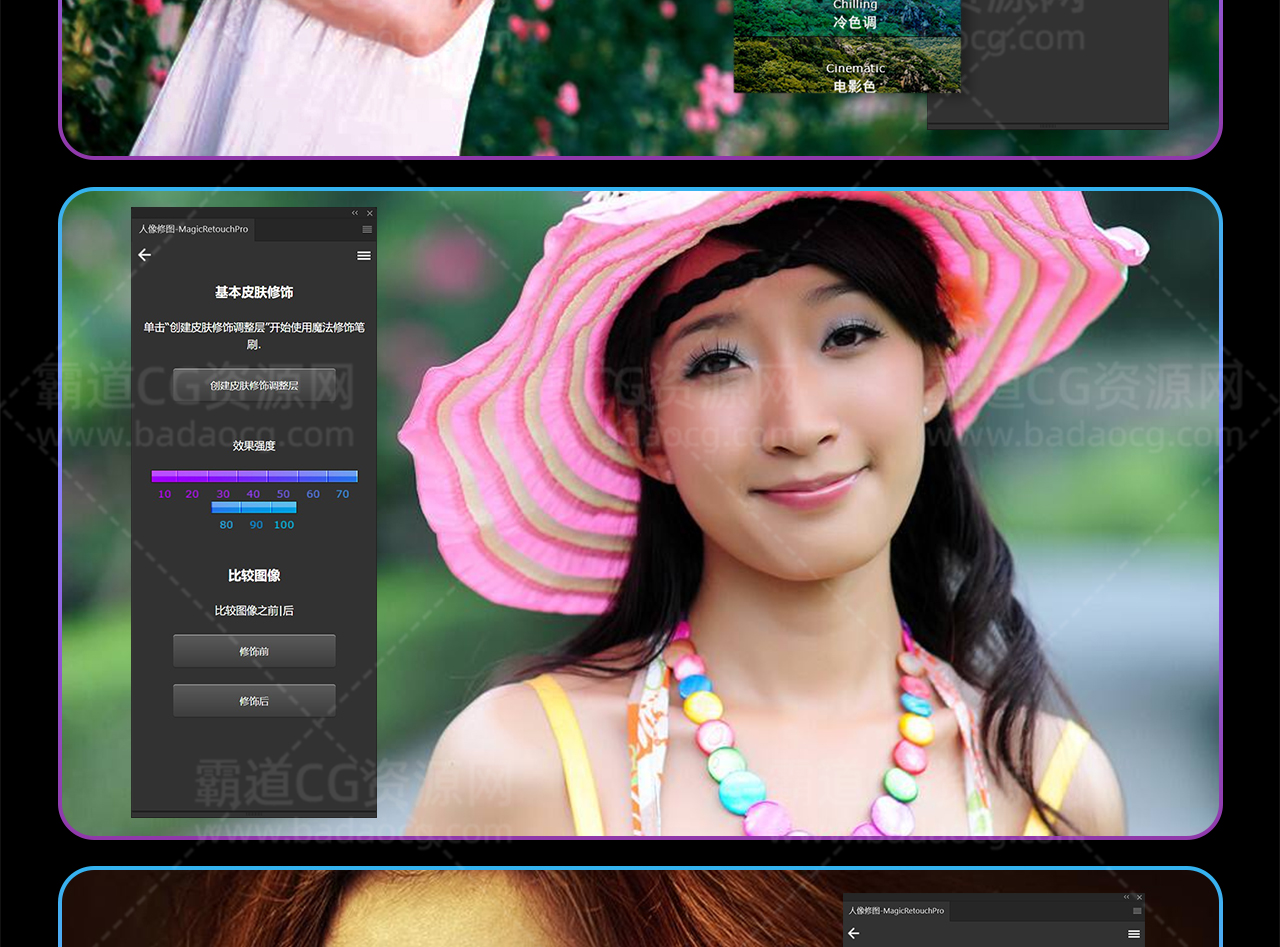The height and width of the screenshot is (947, 1280).
Task: Click 修饰前 compare button
Action: tap(254, 651)
